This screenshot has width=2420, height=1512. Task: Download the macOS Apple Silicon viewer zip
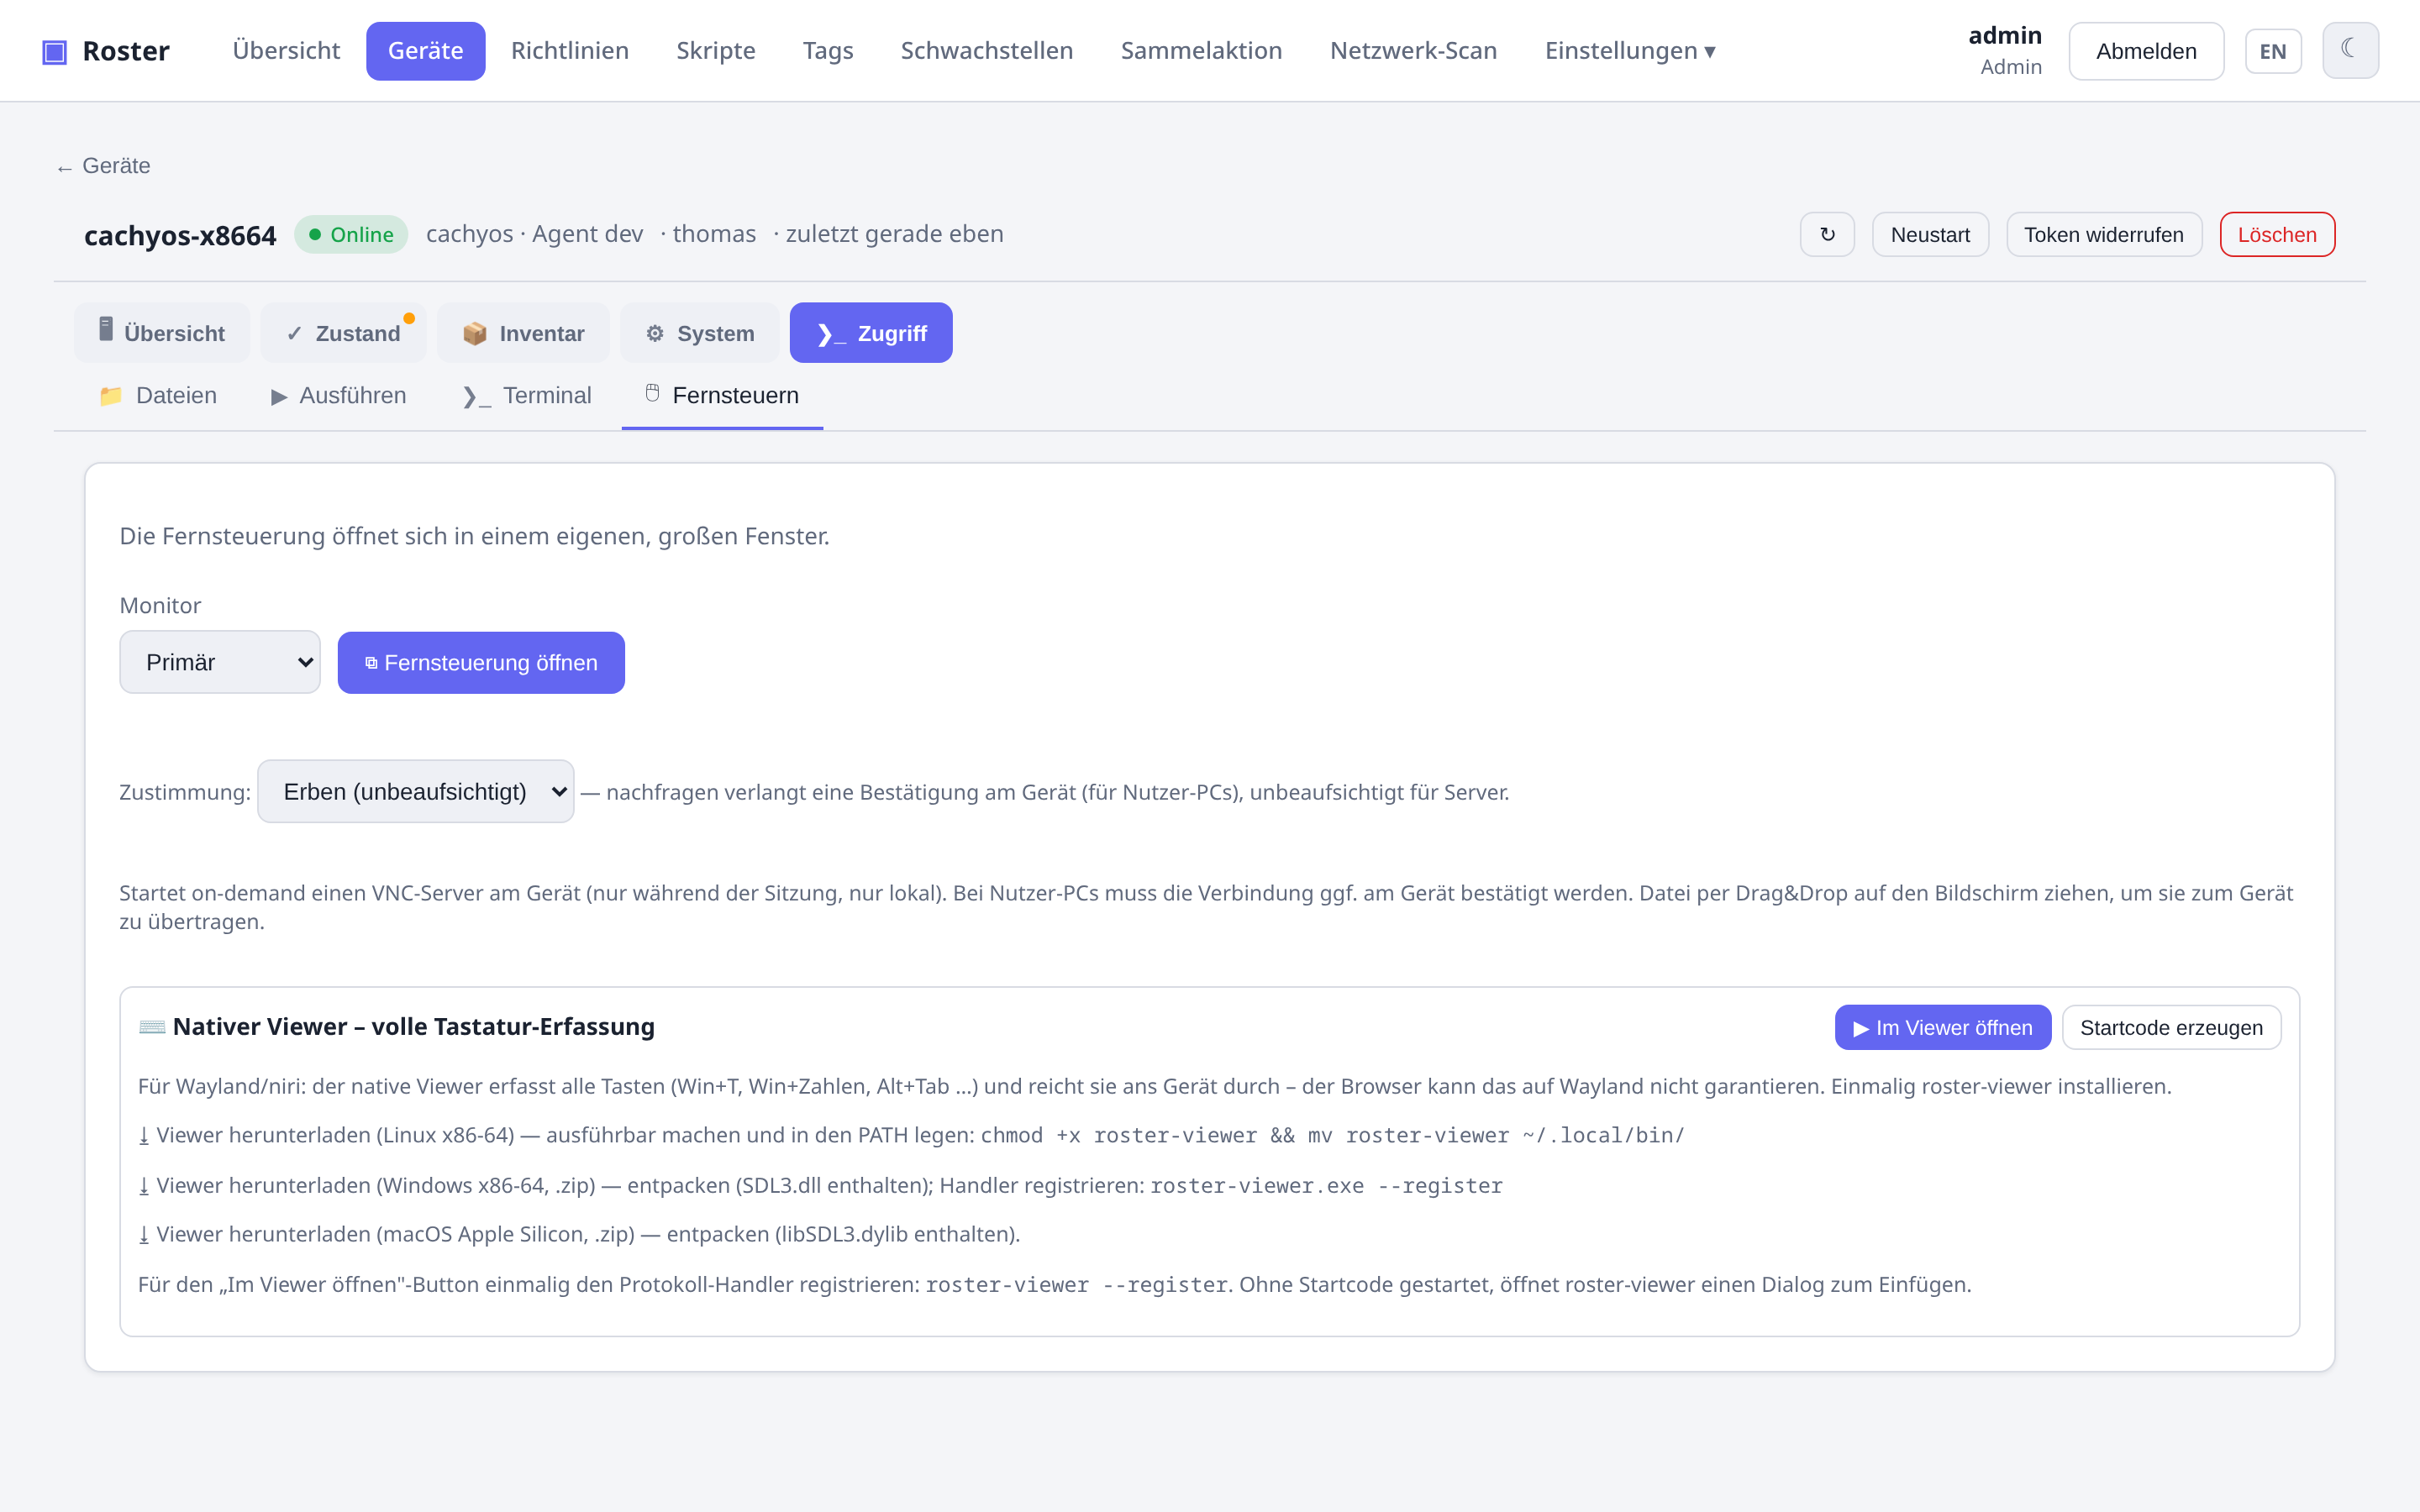tap(387, 1234)
